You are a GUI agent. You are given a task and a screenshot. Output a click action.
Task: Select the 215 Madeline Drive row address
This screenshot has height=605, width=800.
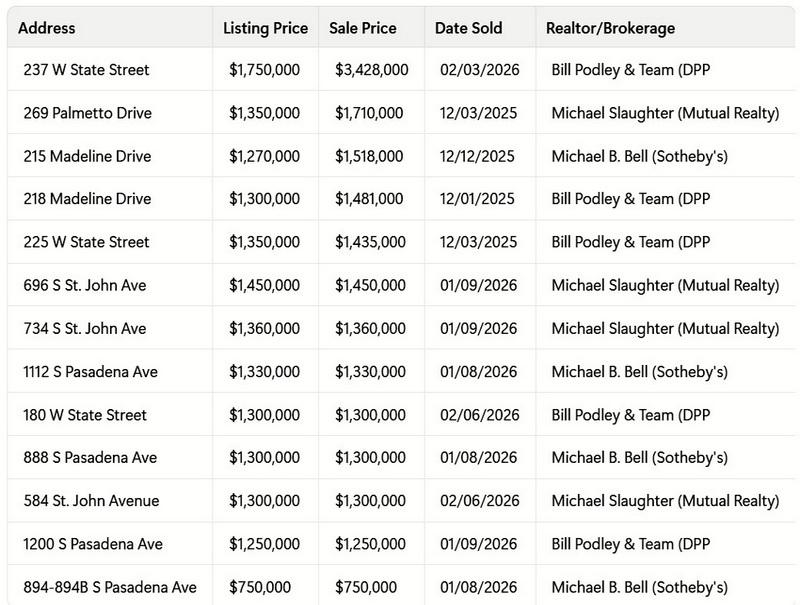(x=87, y=156)
